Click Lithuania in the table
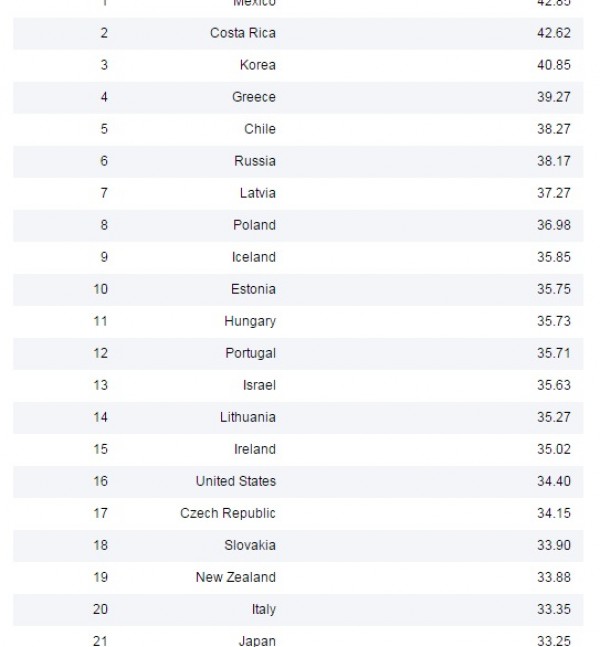Screen dimensions: 600x647 (x=248, y=417)
